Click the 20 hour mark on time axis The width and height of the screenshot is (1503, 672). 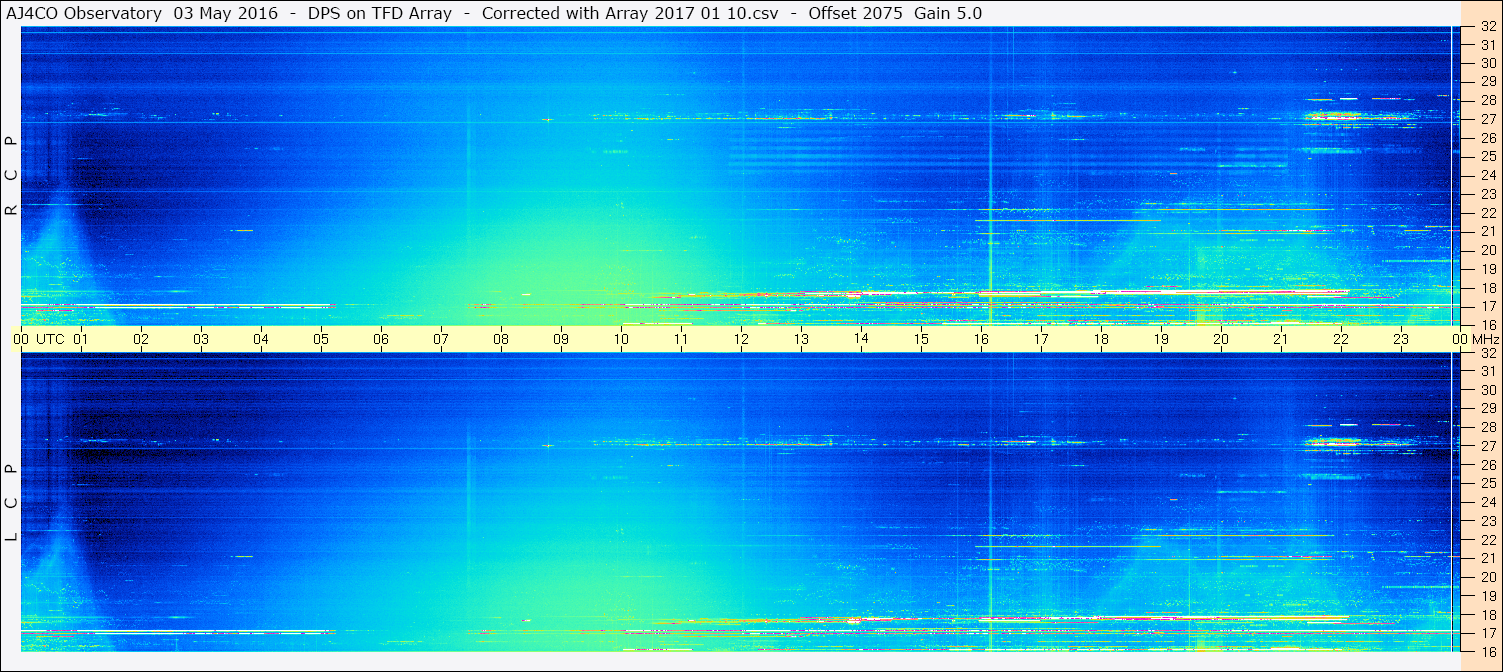(1221, 339)
